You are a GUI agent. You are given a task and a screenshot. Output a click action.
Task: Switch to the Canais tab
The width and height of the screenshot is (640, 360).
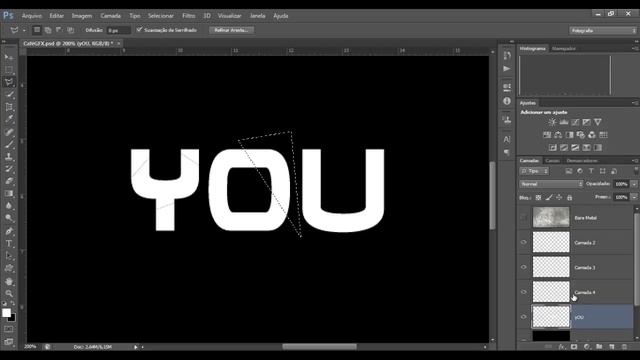pos(552,161)
